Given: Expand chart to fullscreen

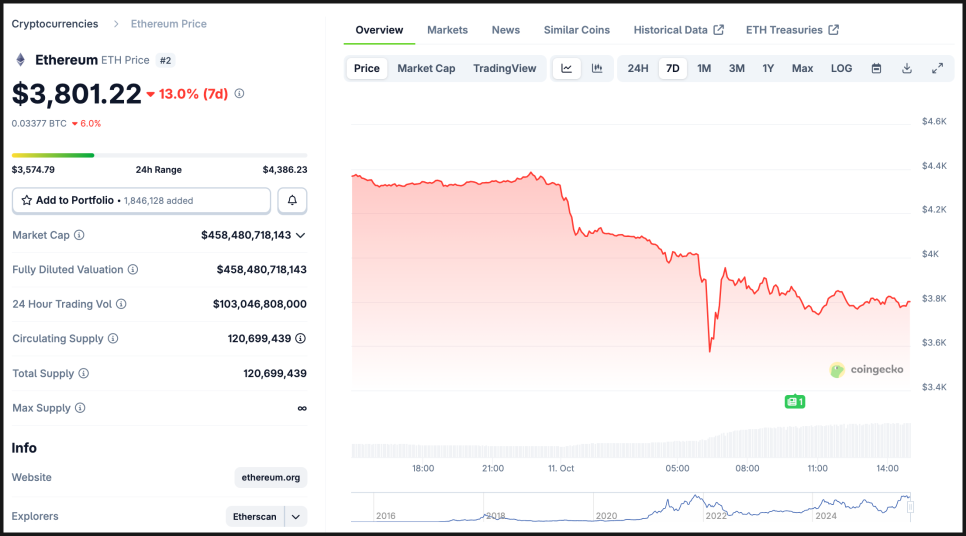Looking at the screenshot, I should point(937,68).
